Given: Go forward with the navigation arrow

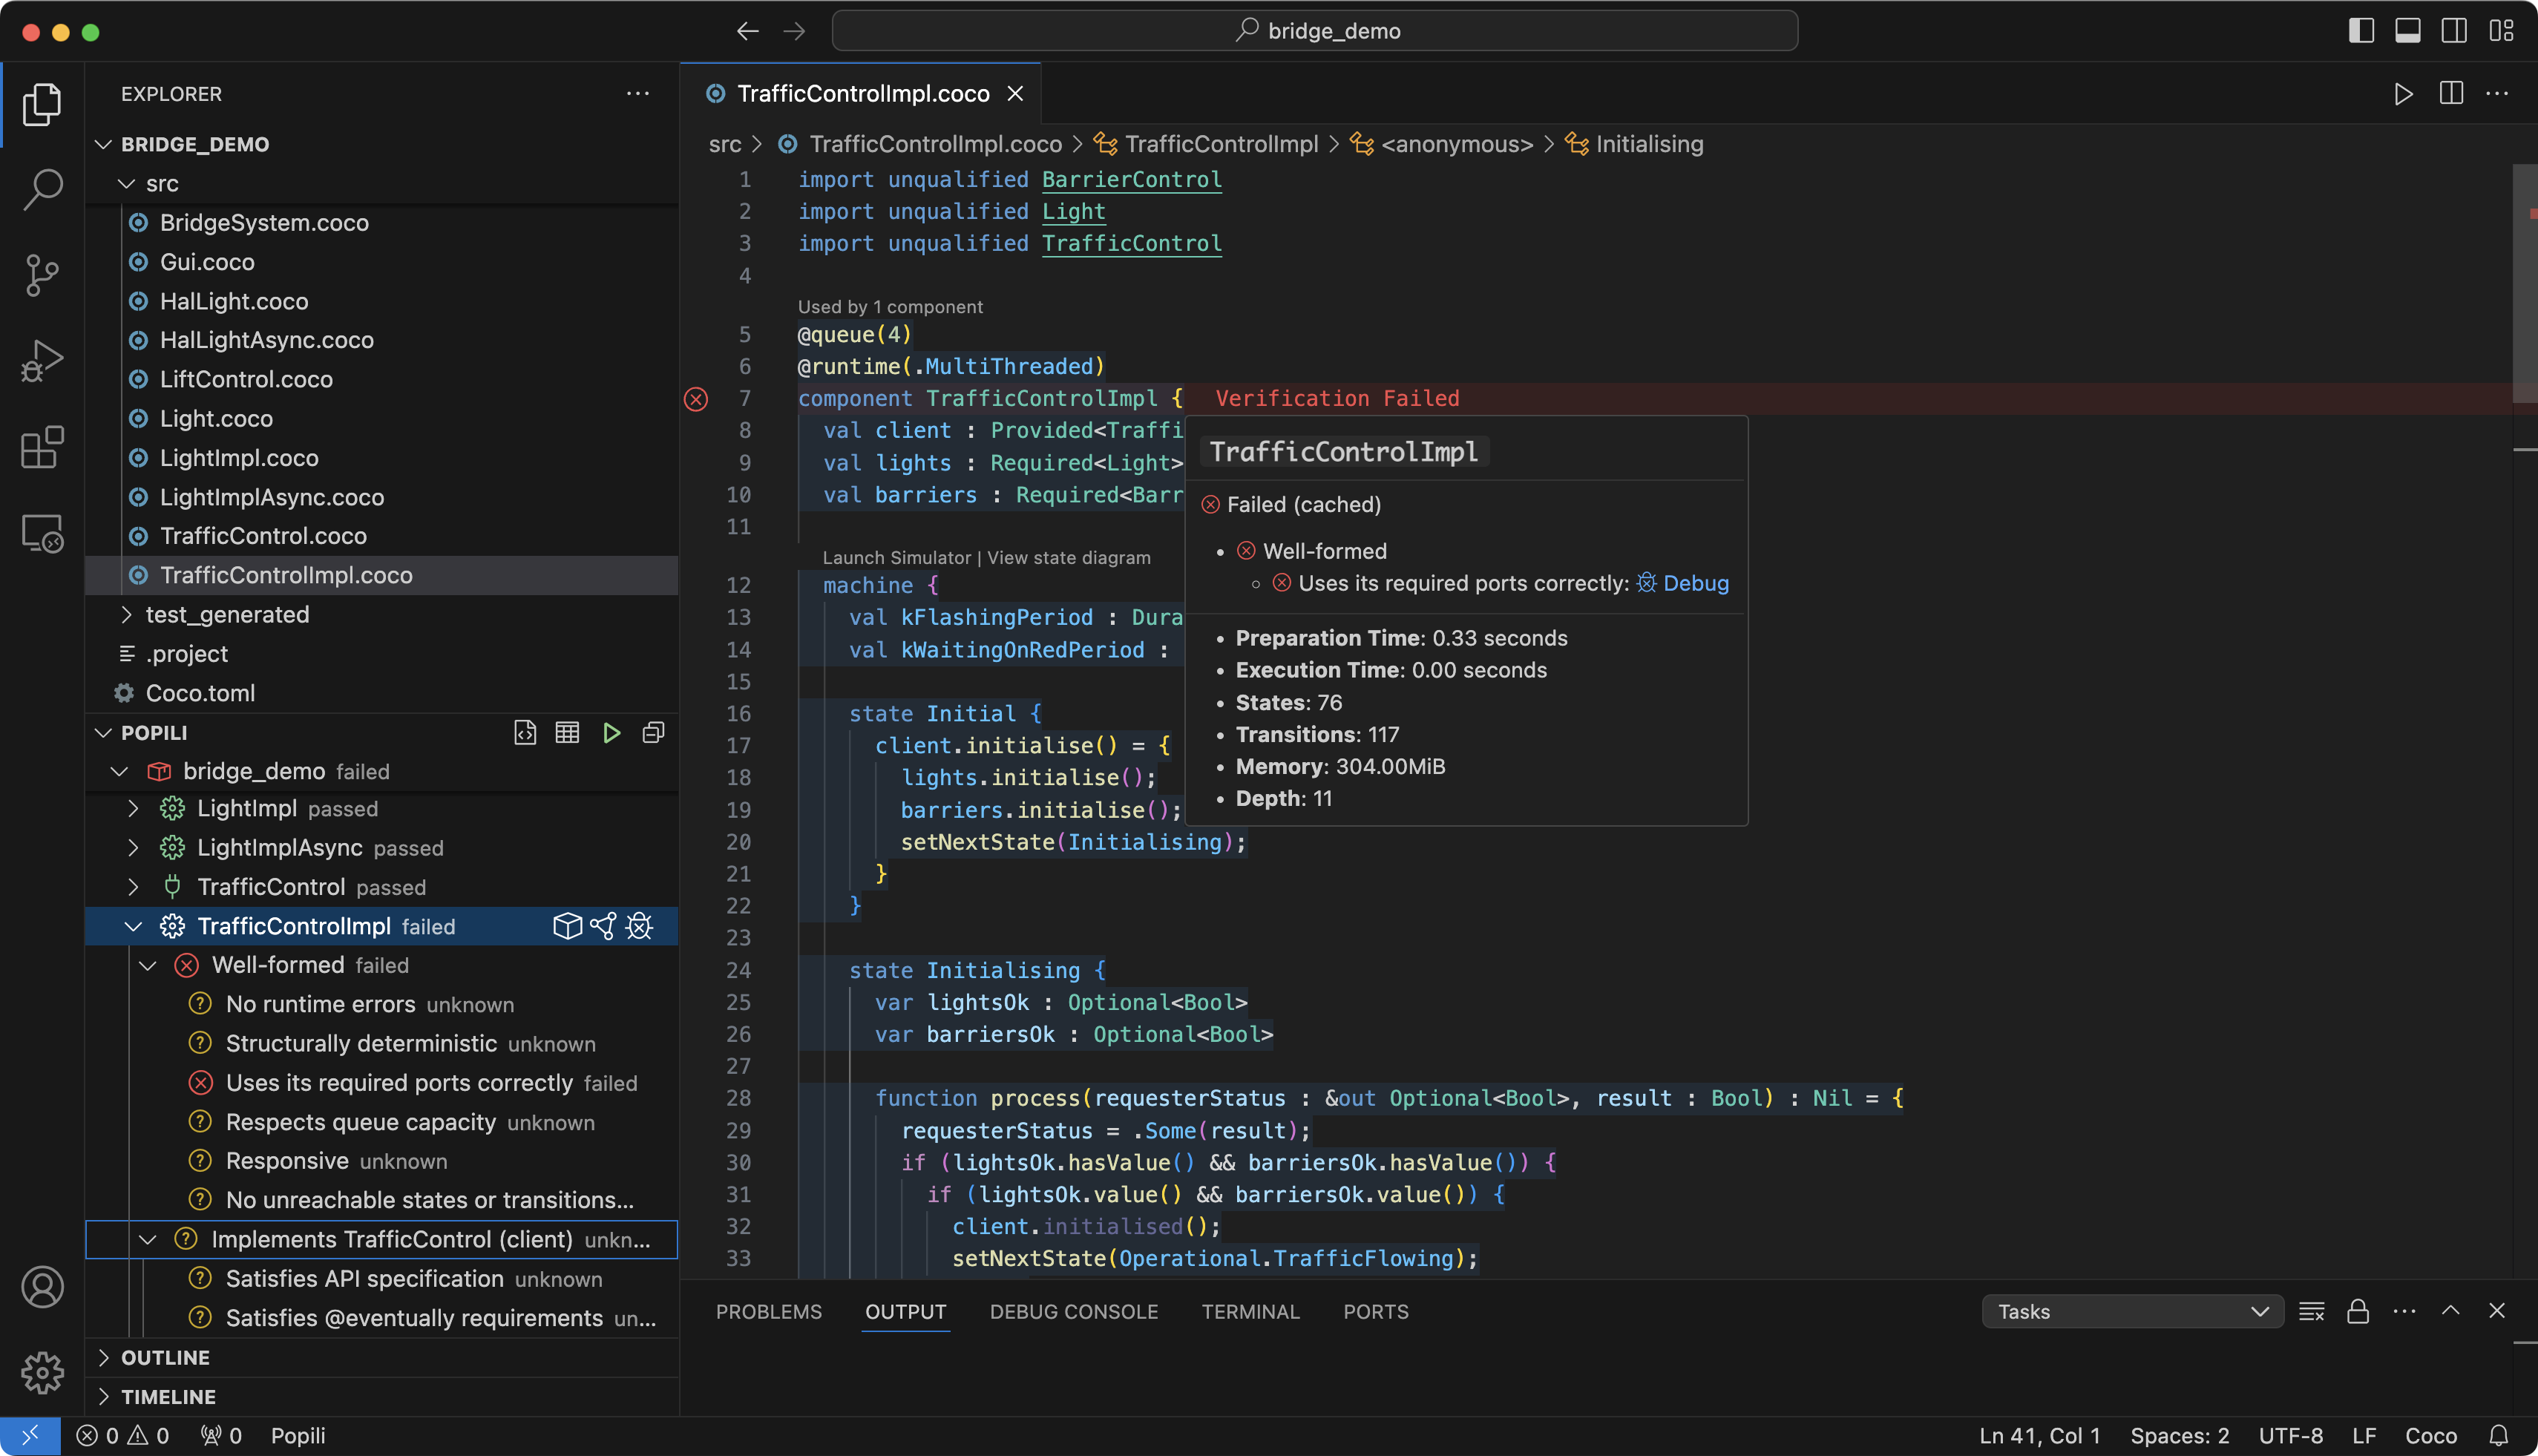Looking at the screenshot, I should (794, 31).
